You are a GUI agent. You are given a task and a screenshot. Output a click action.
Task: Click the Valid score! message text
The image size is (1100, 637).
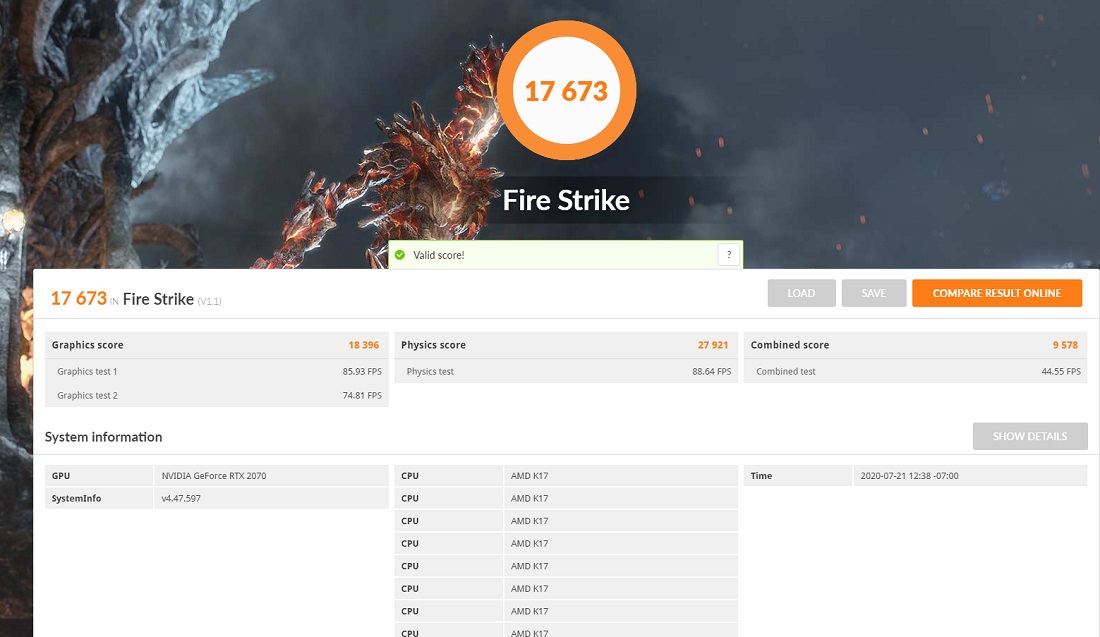pos(440,255)
